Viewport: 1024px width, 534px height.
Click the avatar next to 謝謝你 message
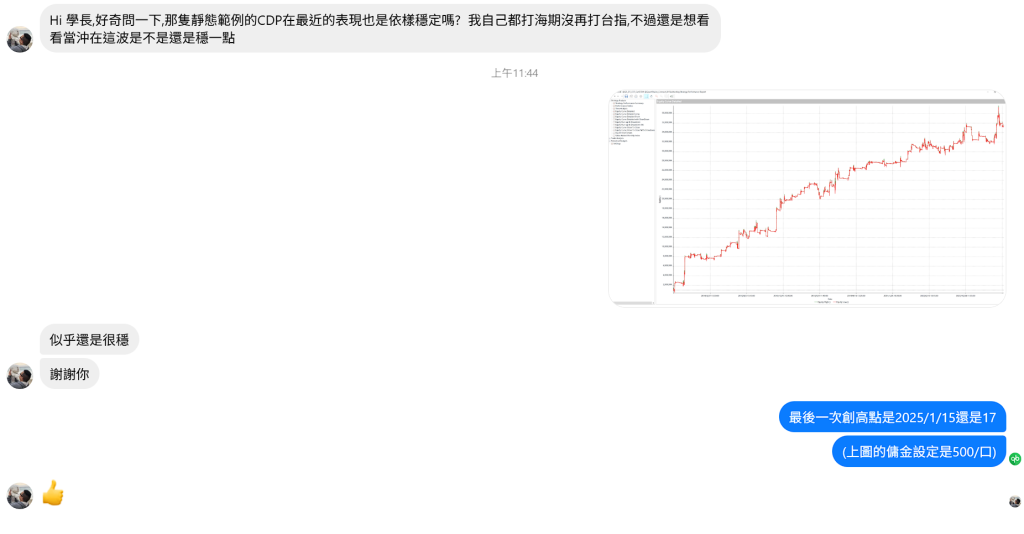coord(20,375)
